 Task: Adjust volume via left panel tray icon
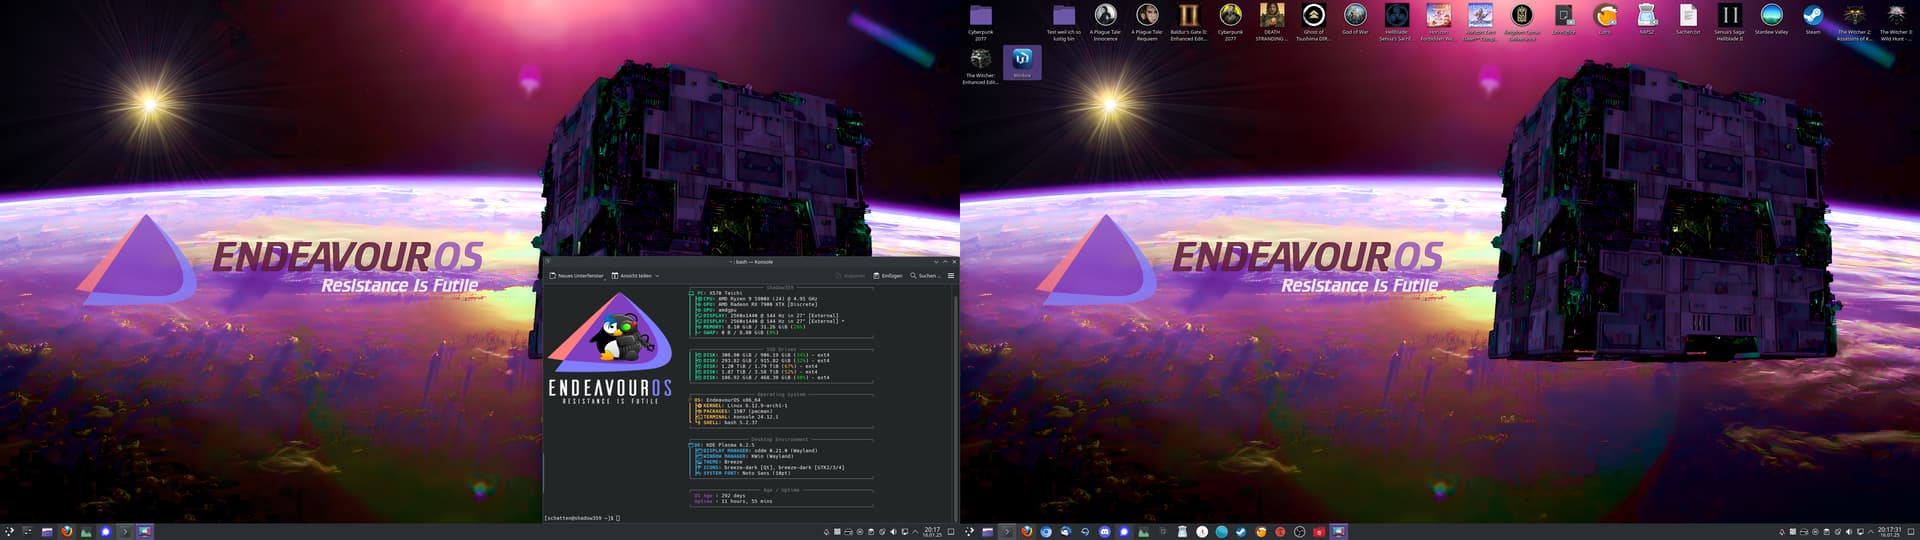point(893,532)
